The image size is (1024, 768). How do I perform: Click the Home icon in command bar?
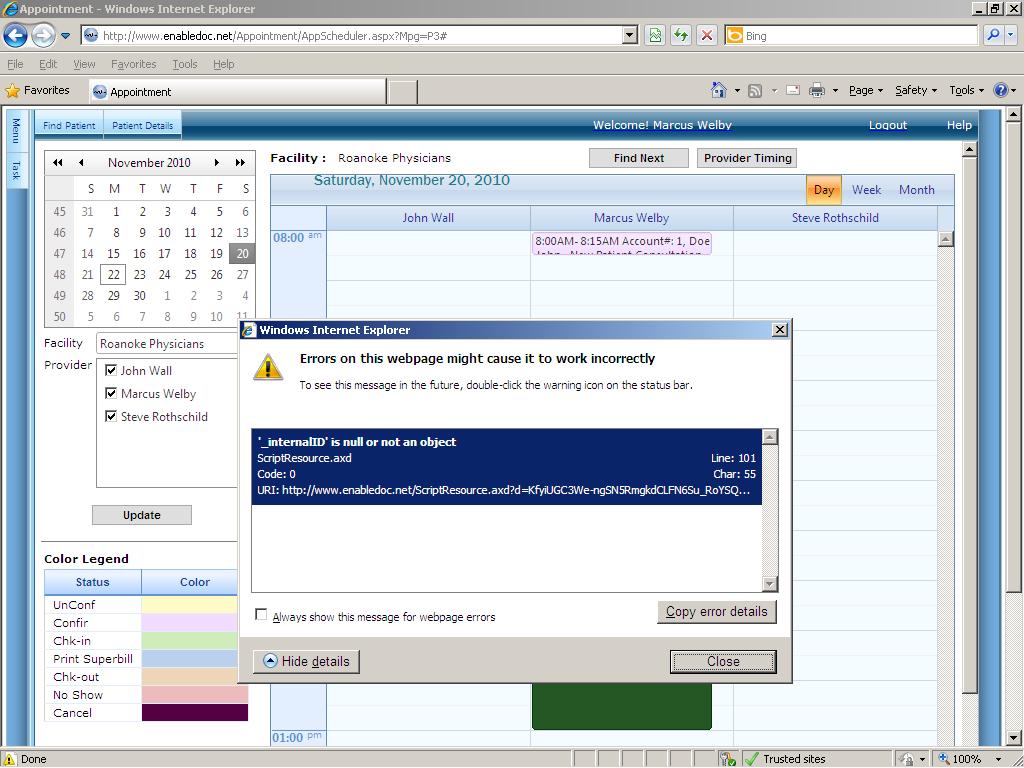718,90
